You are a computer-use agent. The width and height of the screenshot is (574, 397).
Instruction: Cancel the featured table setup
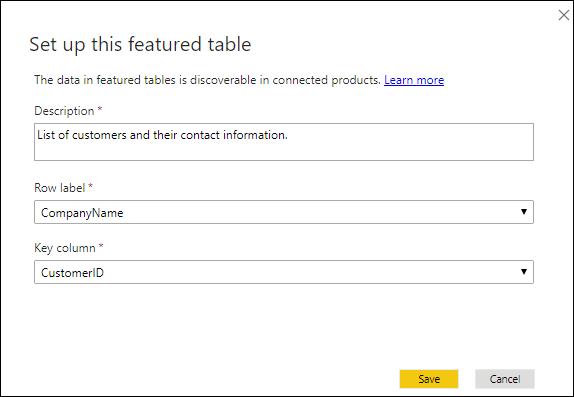point(505,379)
